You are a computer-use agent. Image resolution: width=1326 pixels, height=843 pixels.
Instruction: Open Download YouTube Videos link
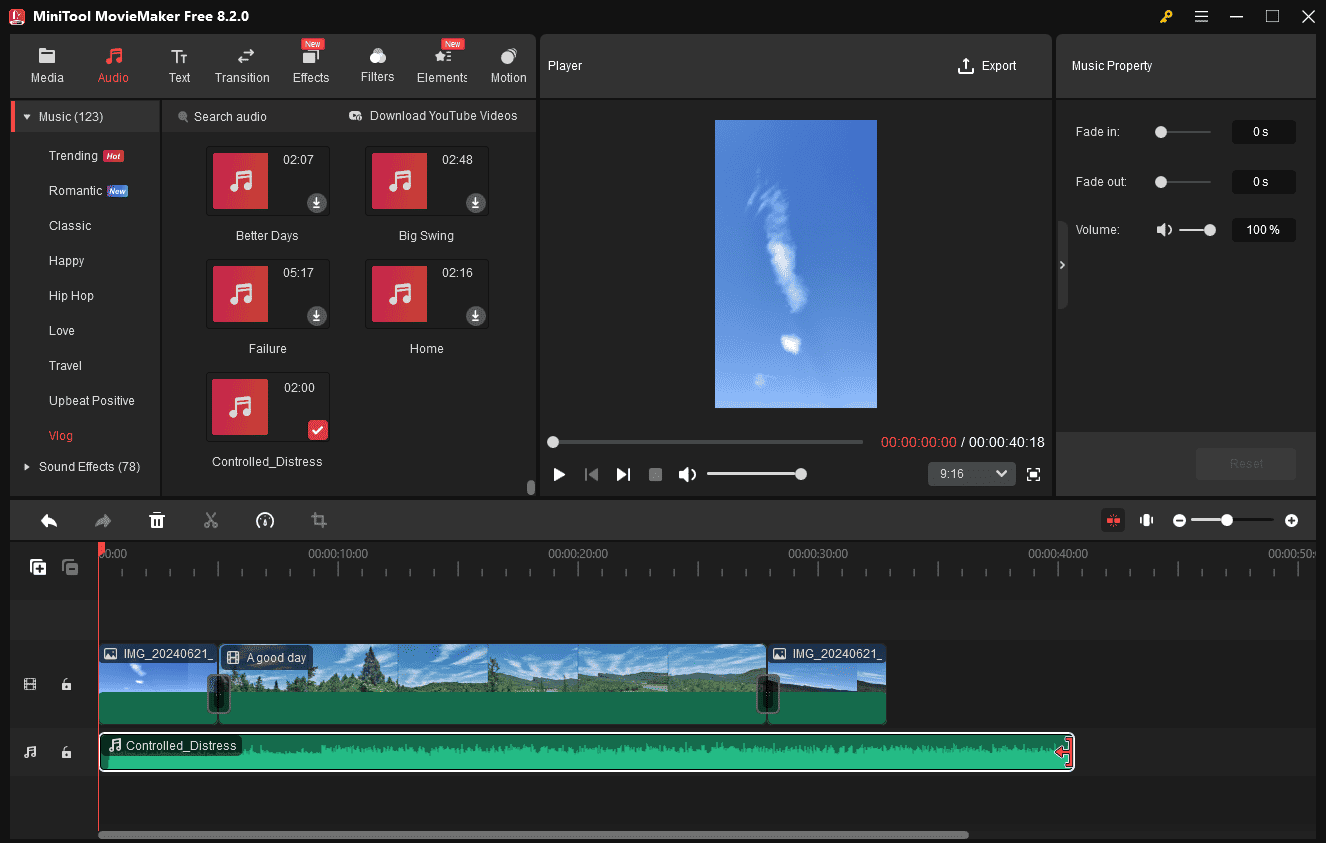[x=433, y=116]
